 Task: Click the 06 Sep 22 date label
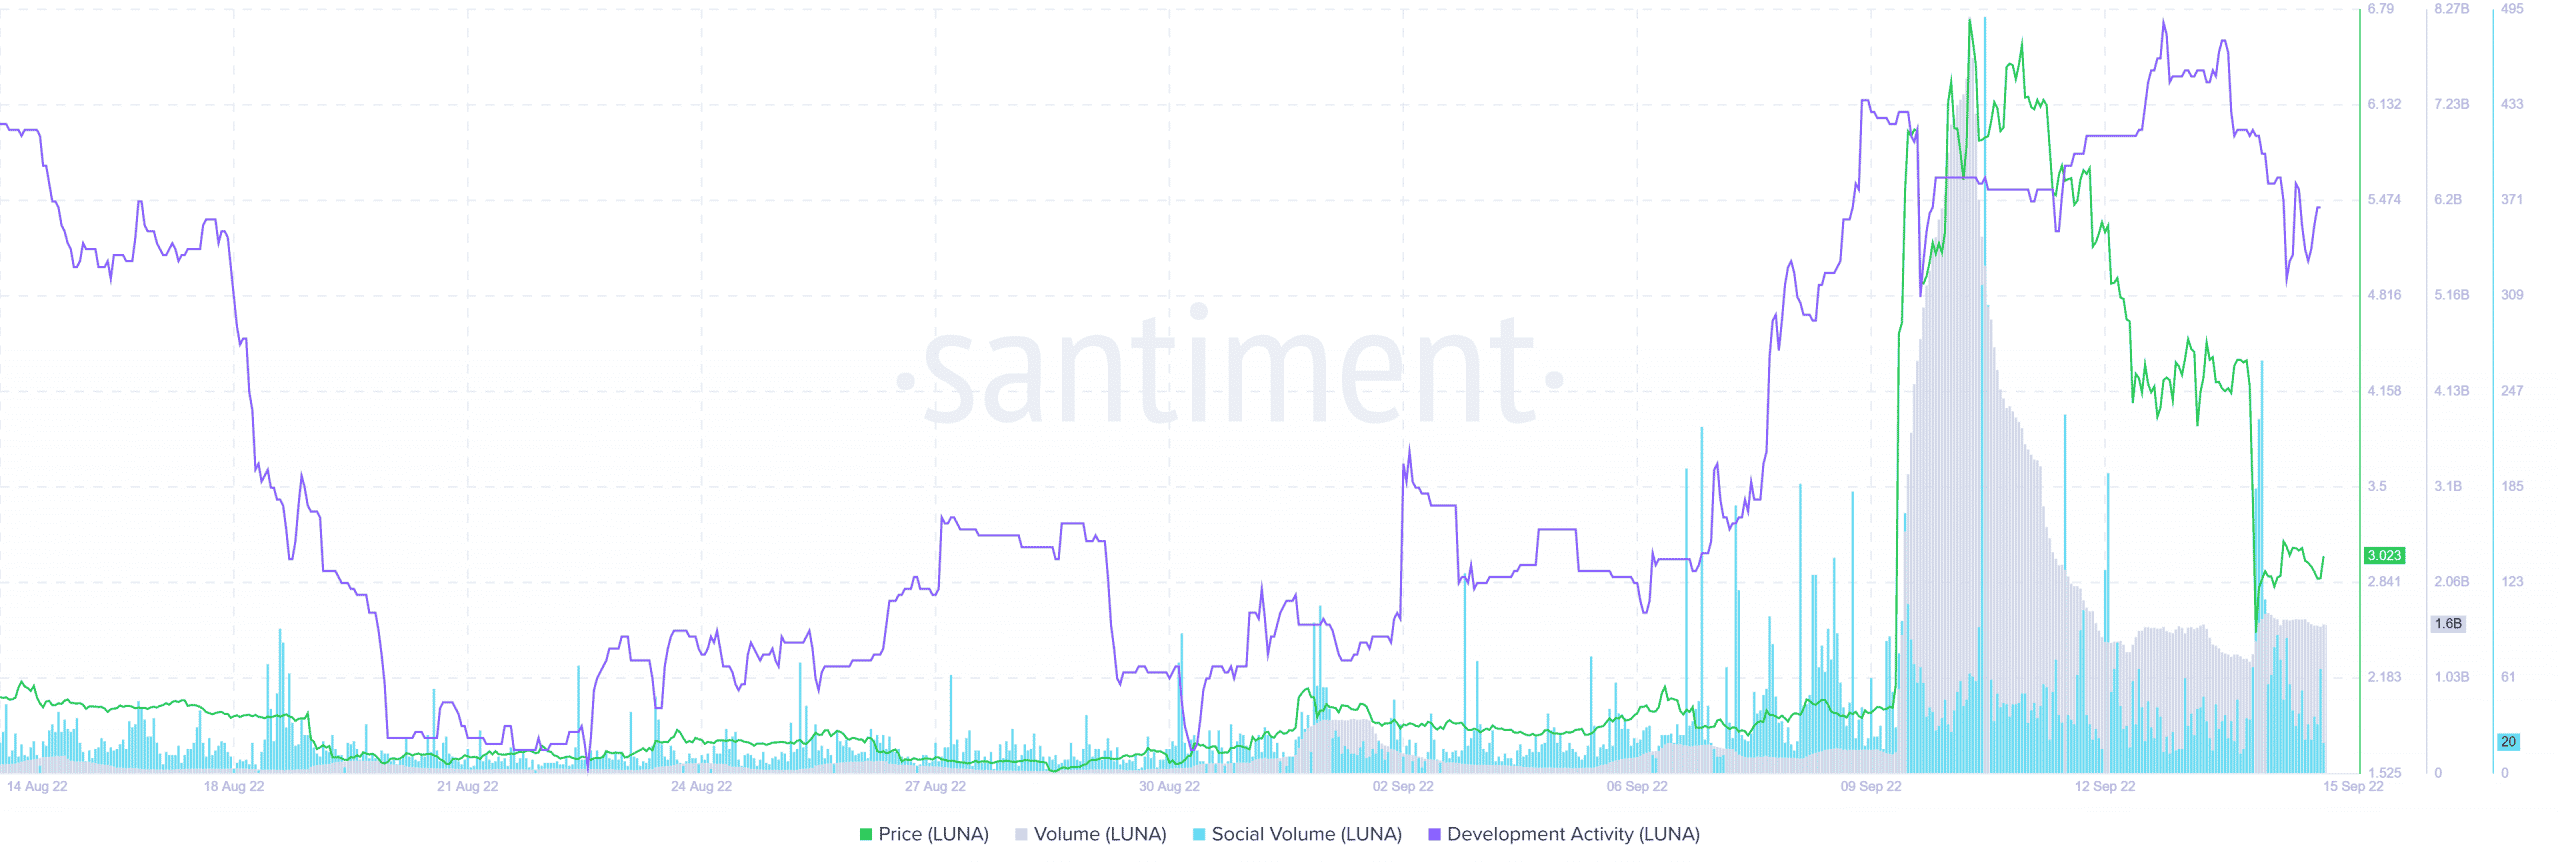click(1637, 786)
